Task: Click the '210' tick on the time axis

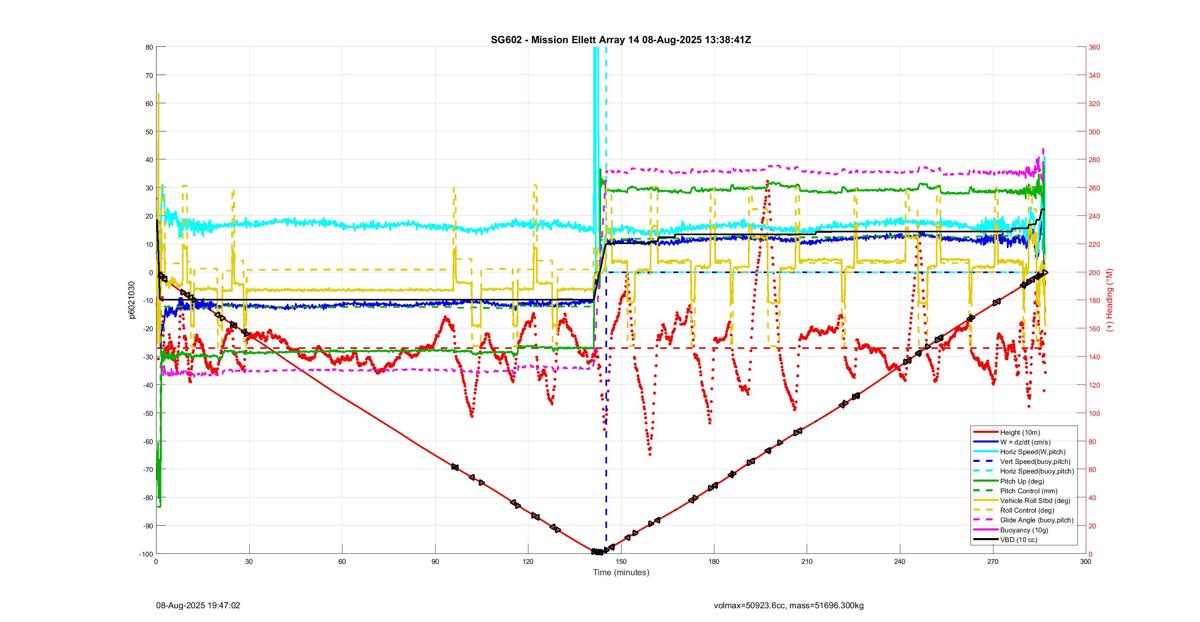Action: [x=807, y=562]
